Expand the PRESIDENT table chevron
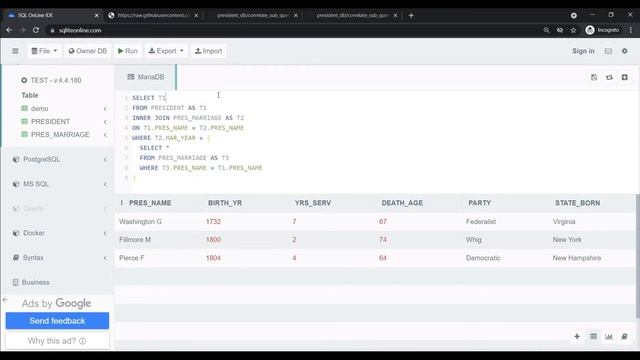This screenshot has width=640, height=360. coord(105,122)
